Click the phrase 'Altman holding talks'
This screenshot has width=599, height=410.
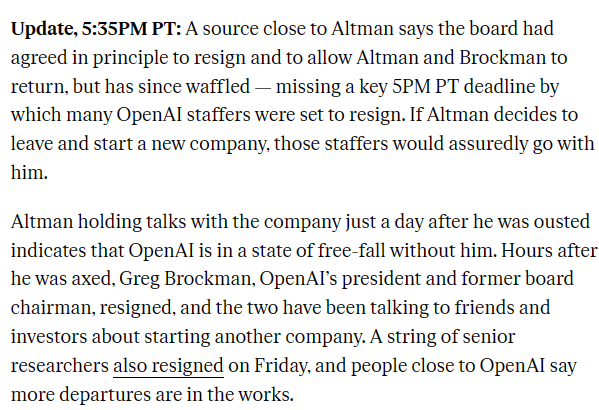pyautogui.click(x=99, y=222)
